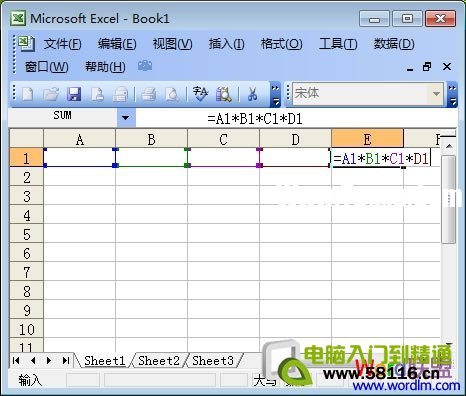
Task: Switch to the Sheet2 tab
Action: tap(159, 361)
